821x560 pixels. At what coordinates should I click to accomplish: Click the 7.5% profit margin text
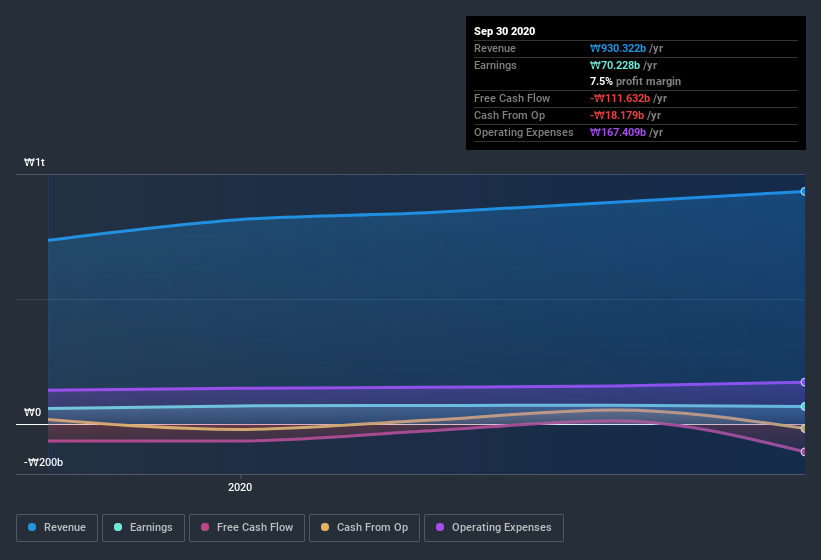(x=636, y=81)
